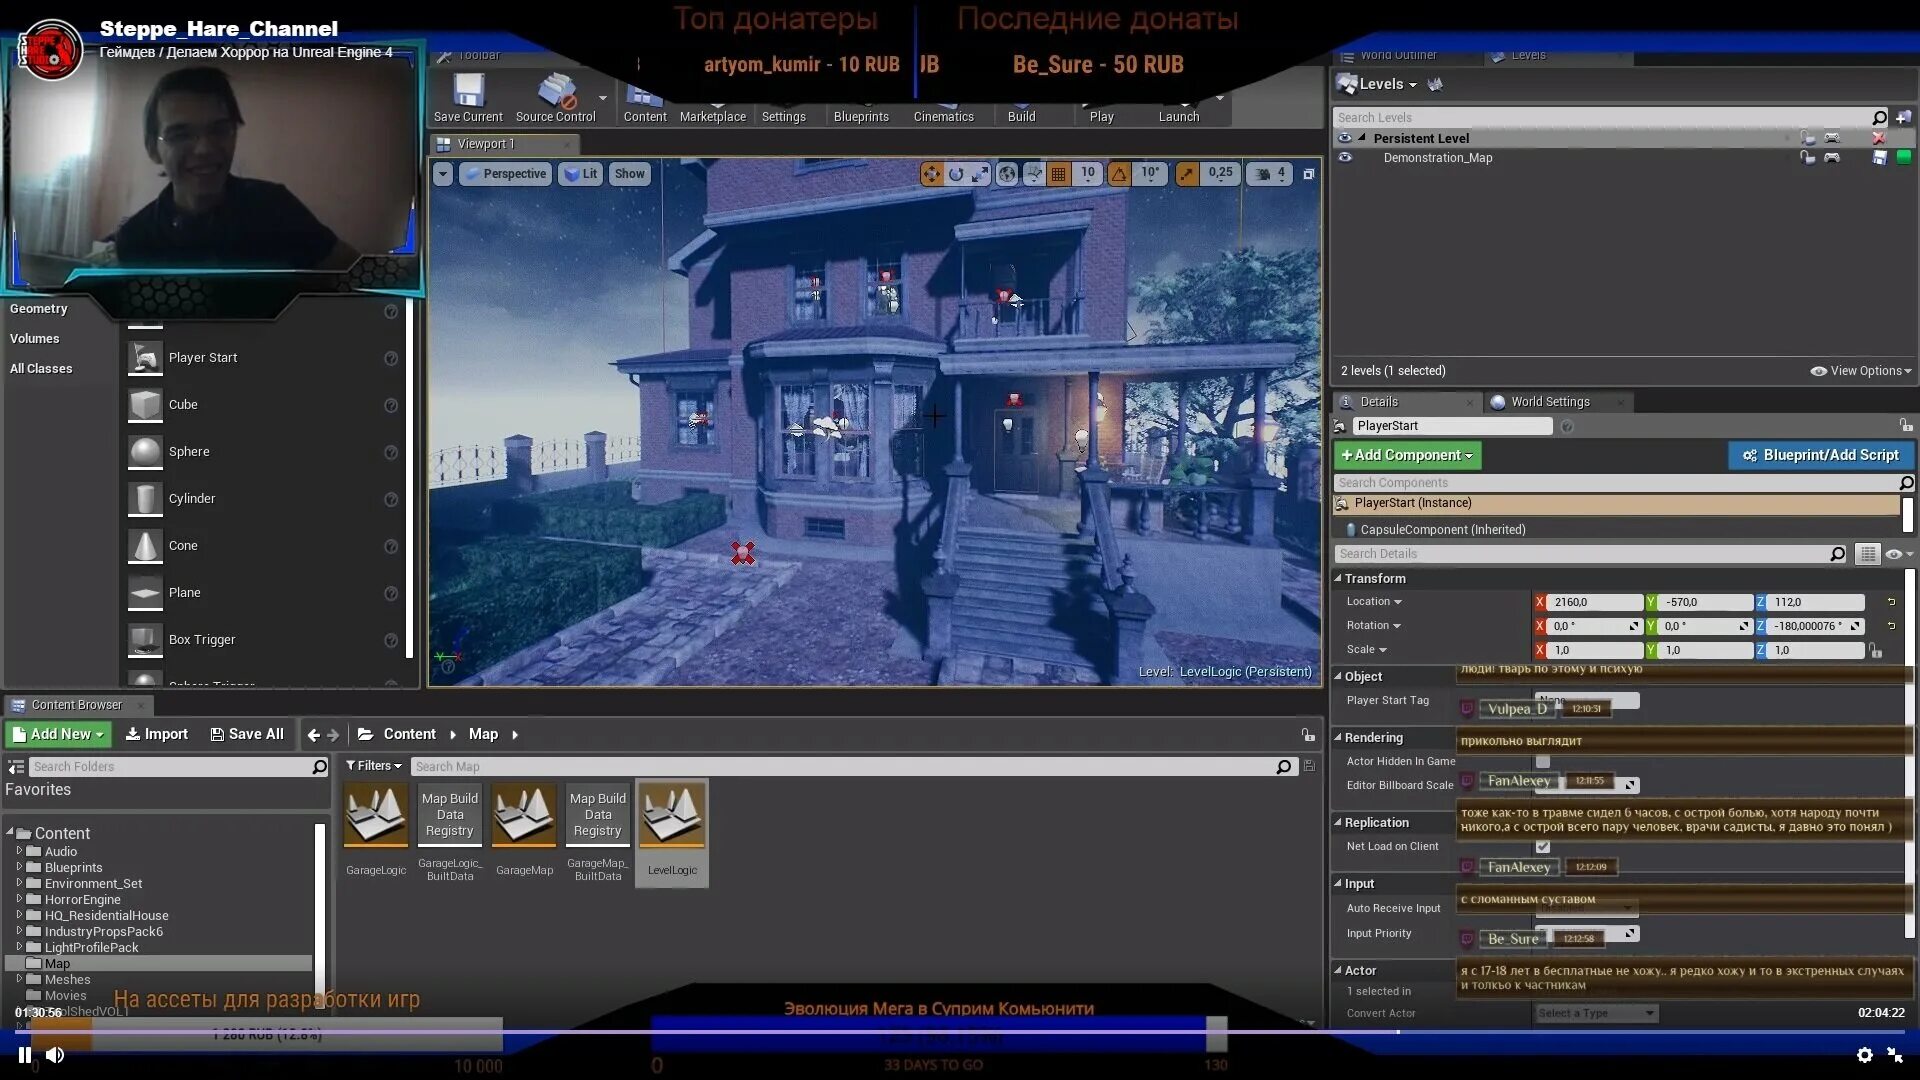The width and height of the screenshot is (1920, 1080).
Task: Select Cone shape in Place Actors list
Action: point(183,546)
